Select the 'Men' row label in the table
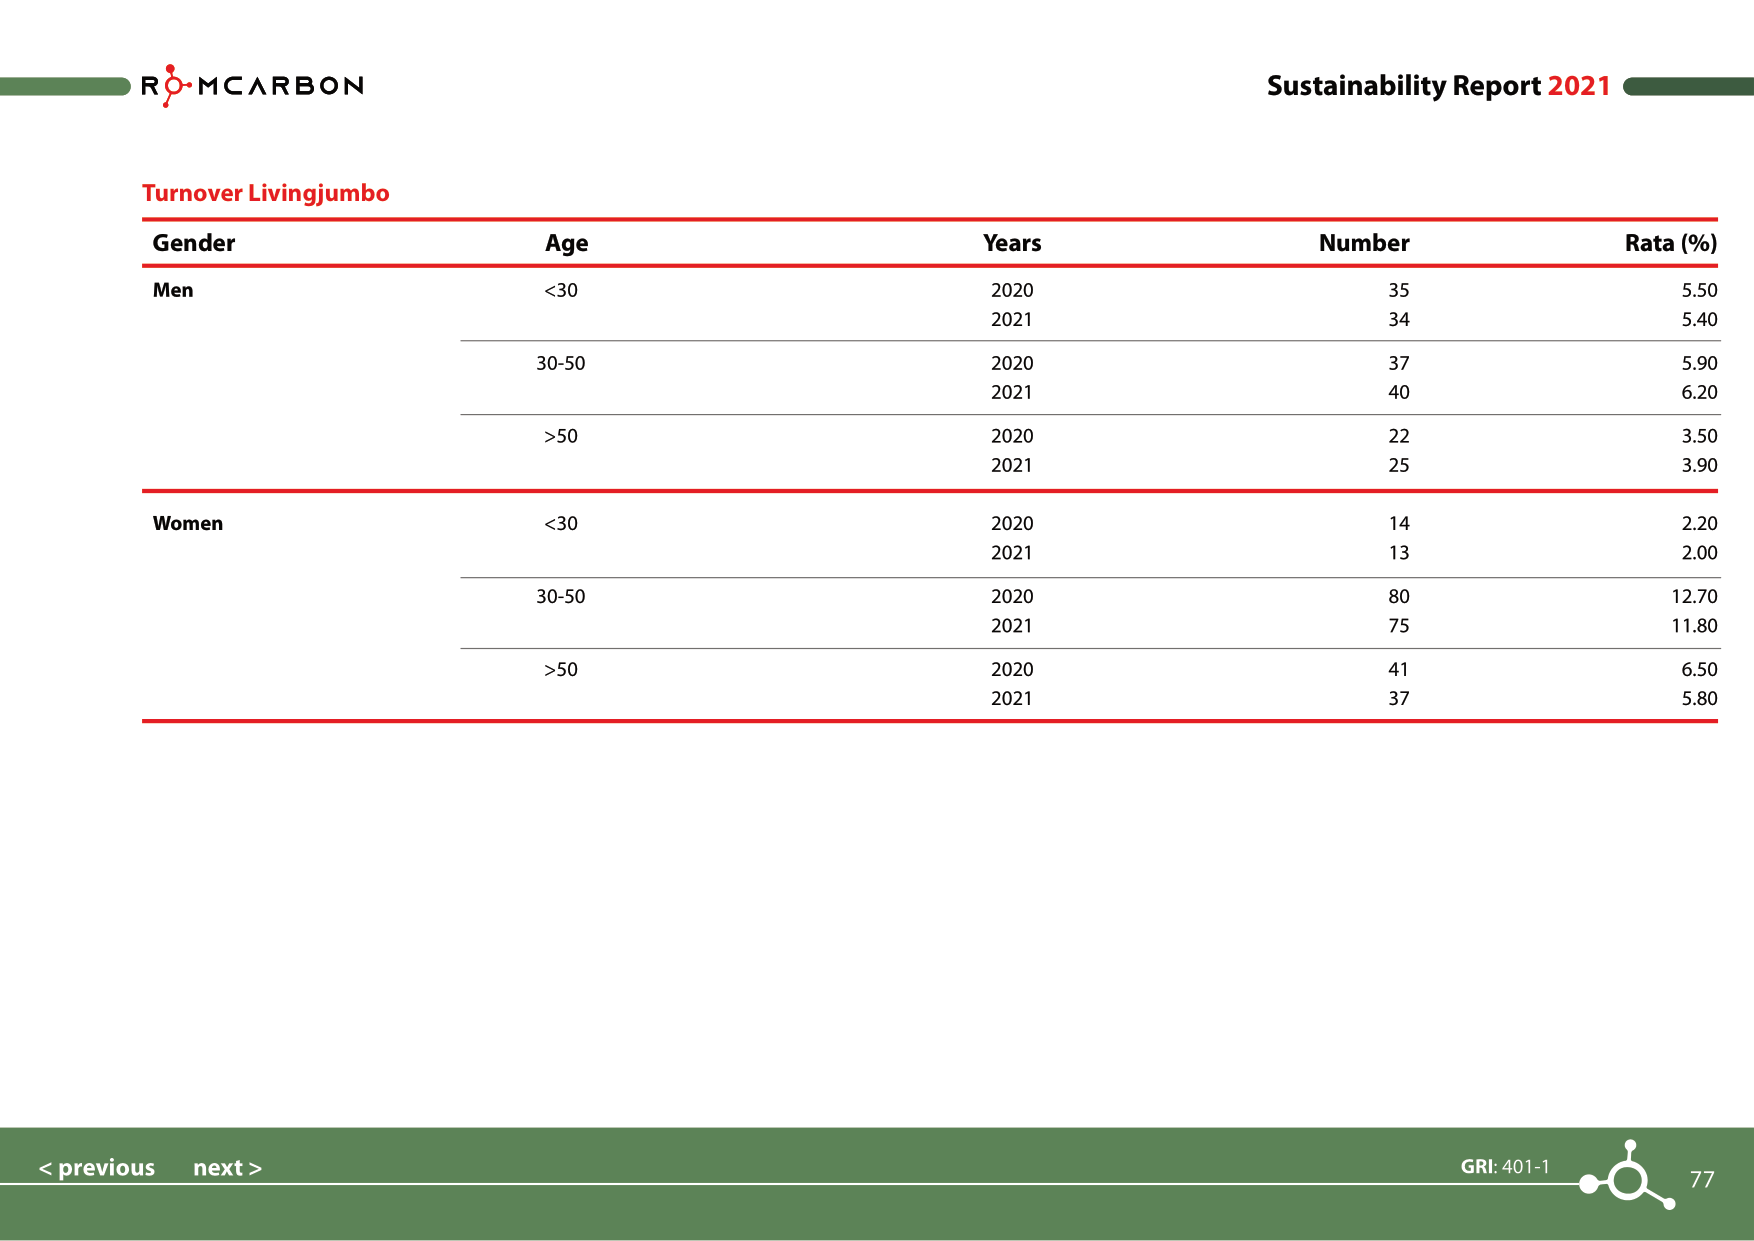The width and height of the screenshot is (1754, 1241). (x=172, y=290)
